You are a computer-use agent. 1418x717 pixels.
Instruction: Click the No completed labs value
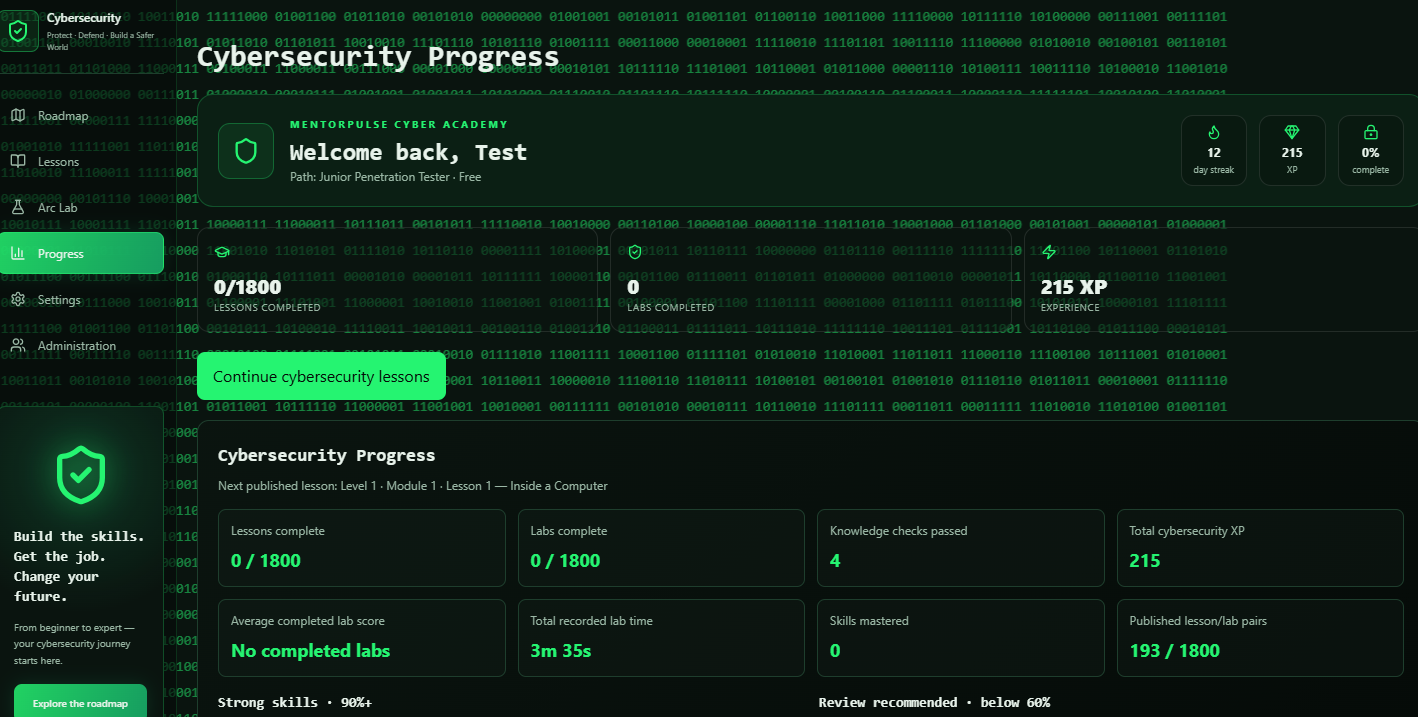click(311, 651)
